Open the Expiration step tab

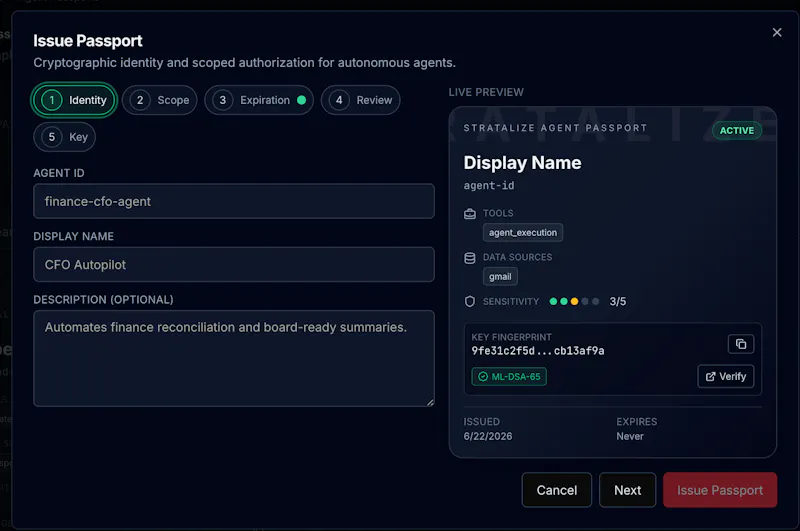click(x=259, y=100)
